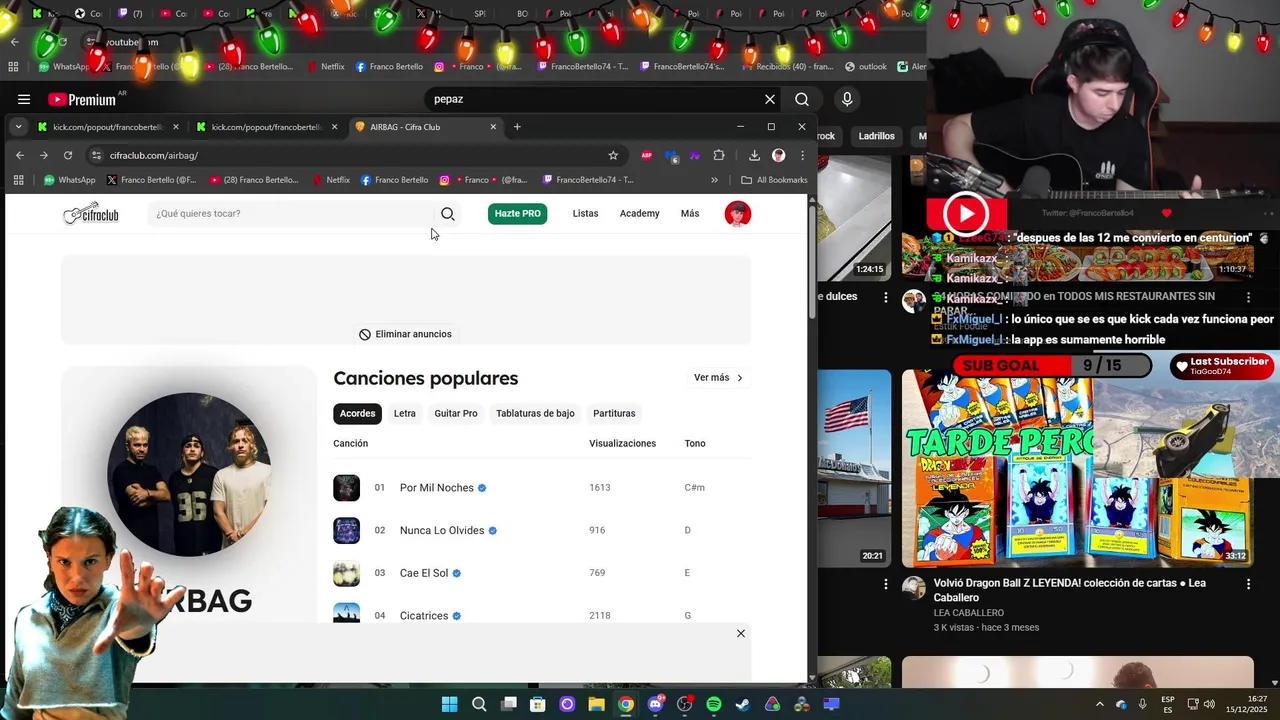Open the Volvió Dragon Ball Z LEYENDA video title
1280x720 pixels.
[x=1069, y=590]
